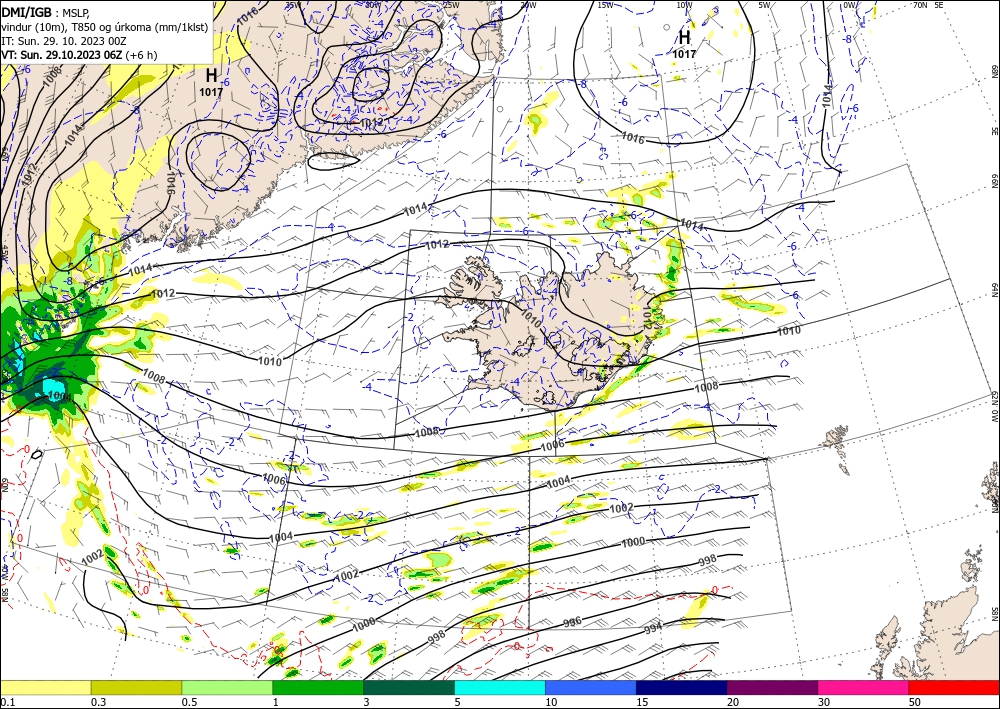Select the 'VT: Sun. 29.10.2023 06Z (+6 h)' line
The image size is (1000, 709).
pos(79,55)
